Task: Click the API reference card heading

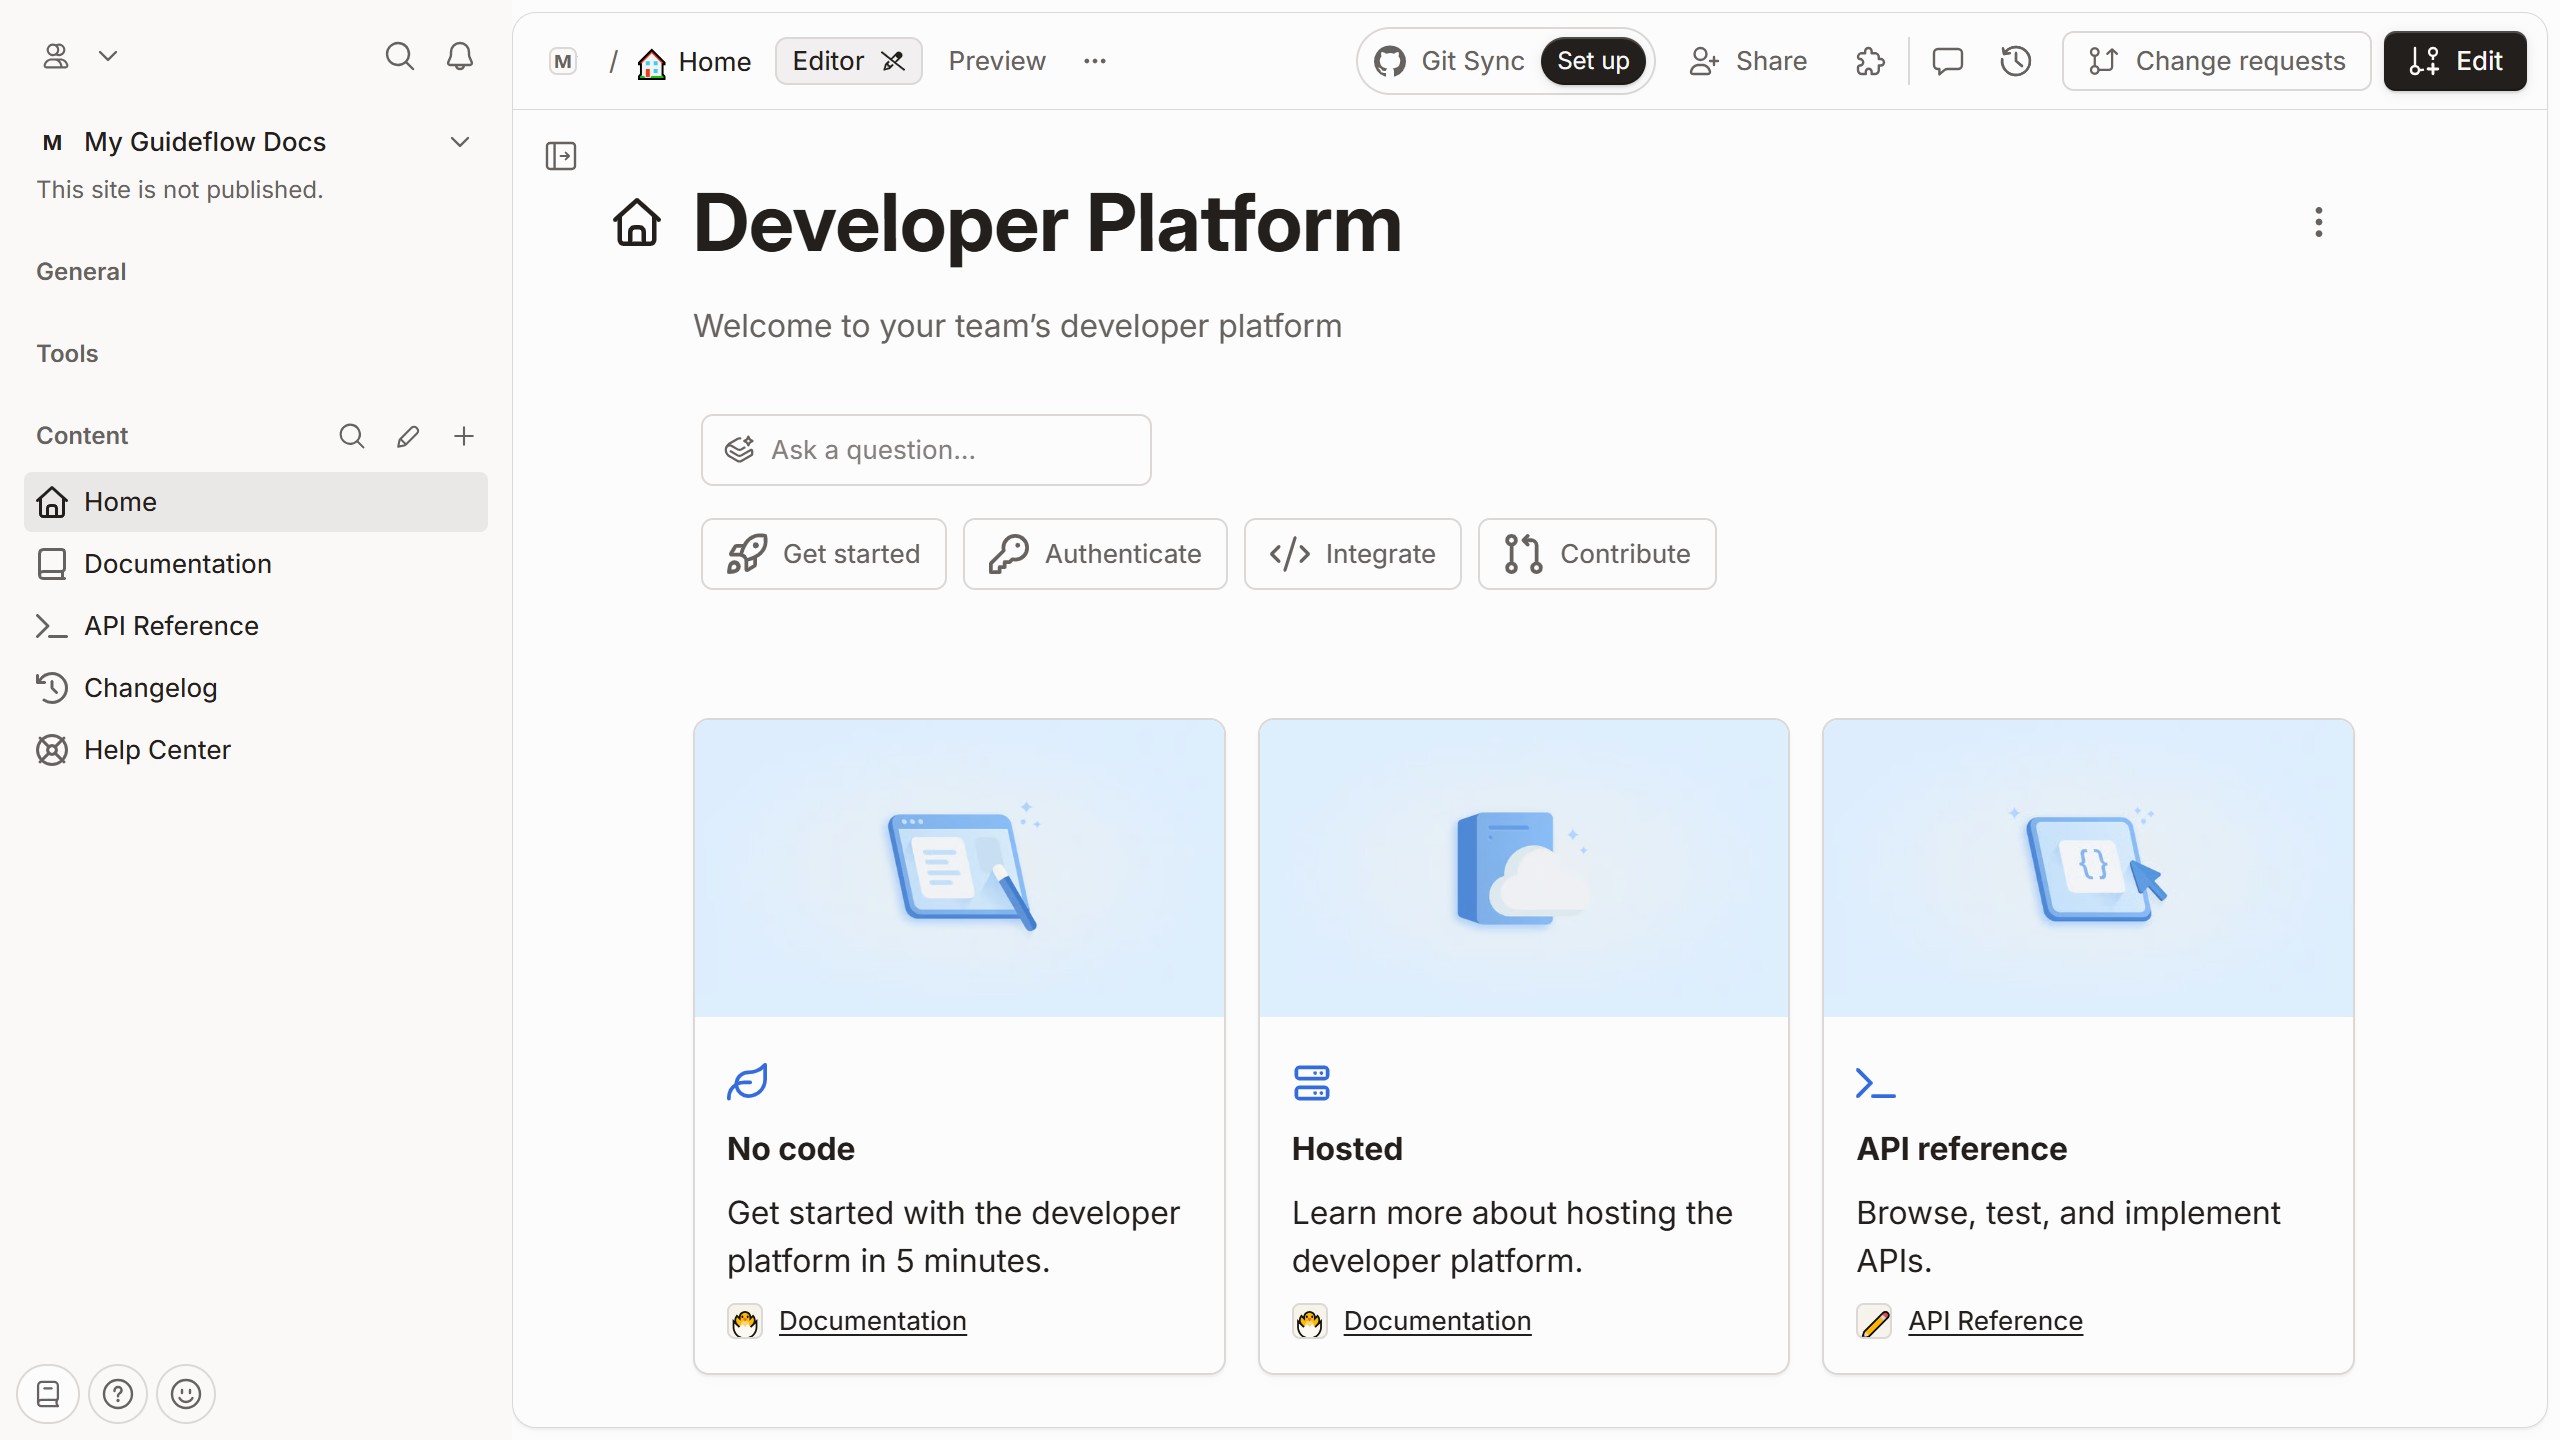Action: [x=1961, y=1149]
